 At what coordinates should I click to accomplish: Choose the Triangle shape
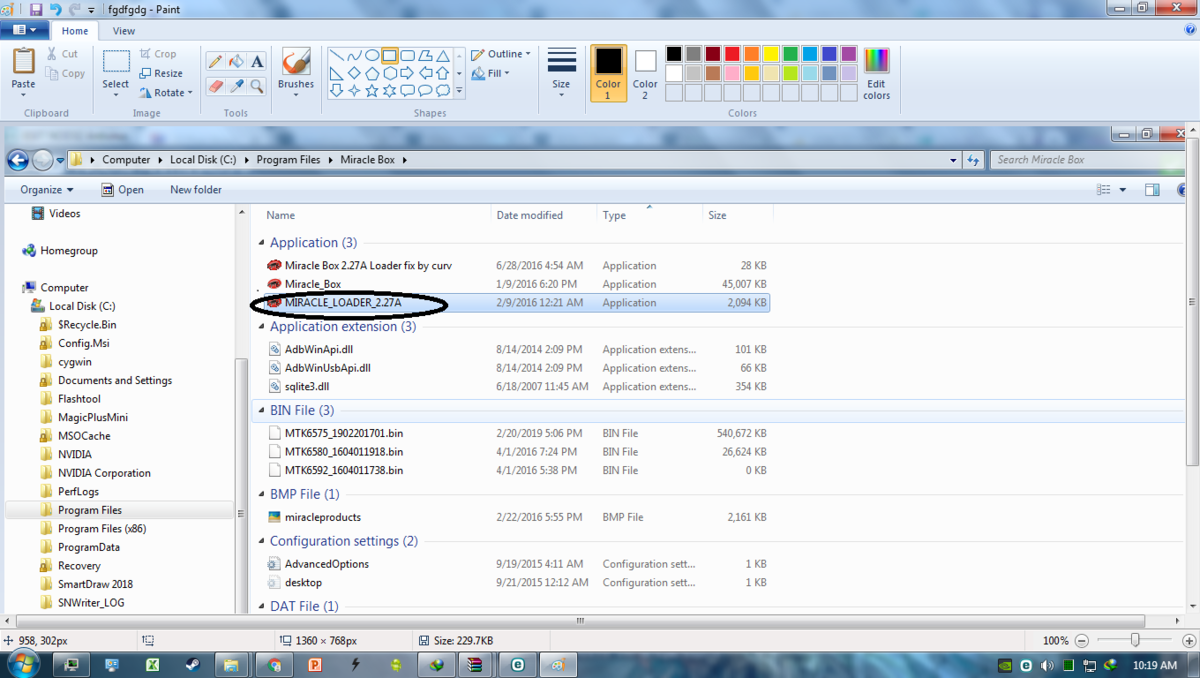(443, 56)
